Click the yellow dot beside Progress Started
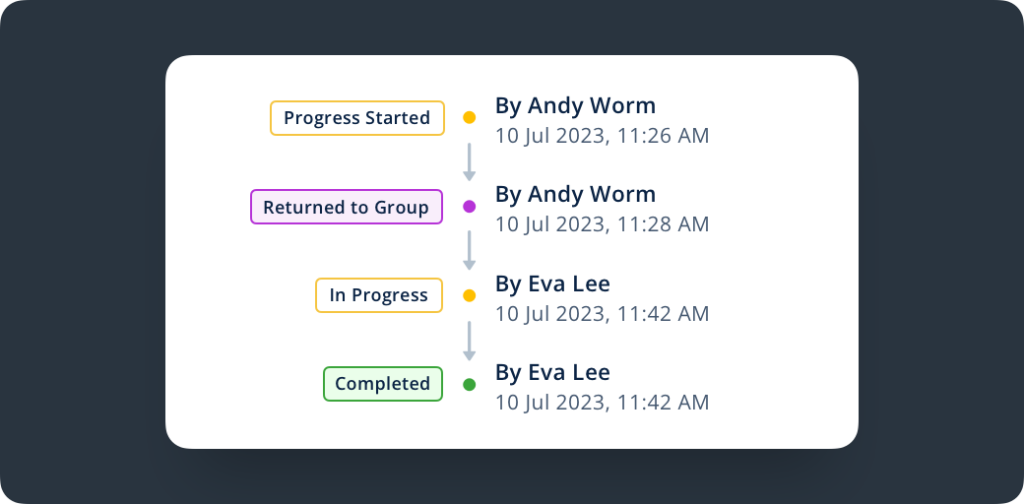Viewport: 1024px width, 504px height. click(x=469, y=118)
